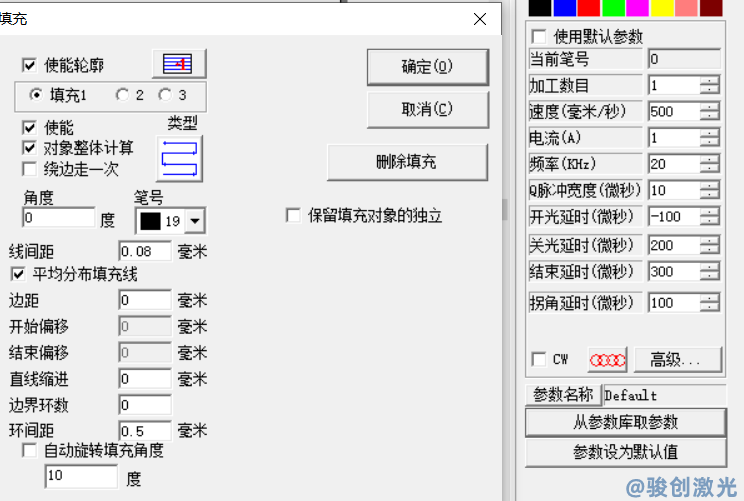Click the 频率(KHz) spinner arrows
The width and height of the screenshot is (744, 501).
point(710,164)
